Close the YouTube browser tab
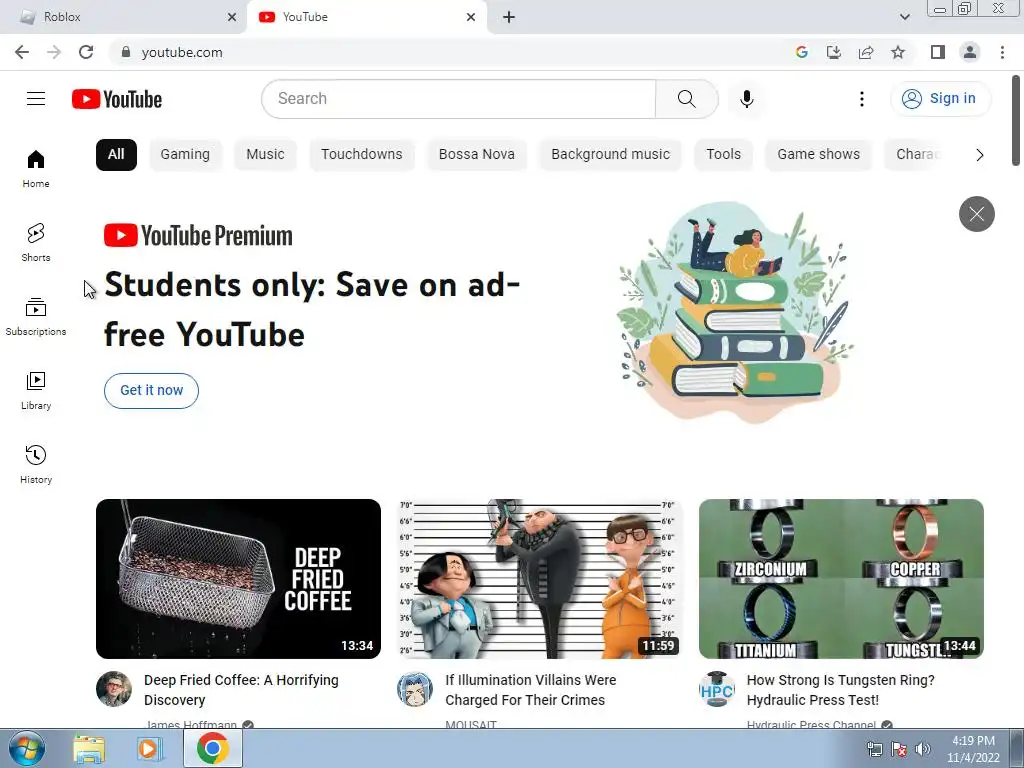 (471, 17)
